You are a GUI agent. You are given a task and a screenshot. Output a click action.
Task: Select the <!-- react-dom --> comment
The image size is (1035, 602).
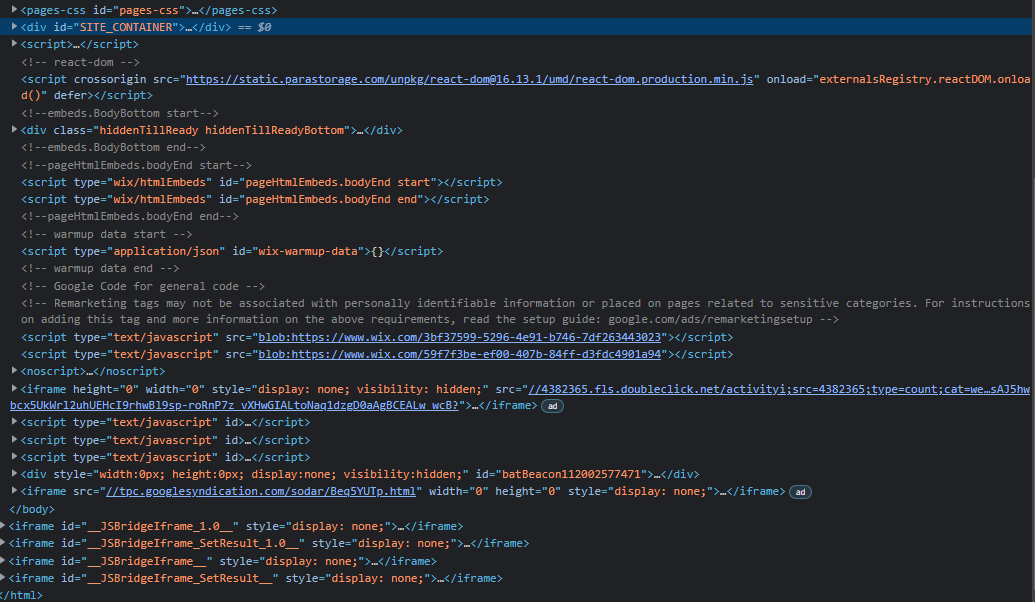(80, 62)
